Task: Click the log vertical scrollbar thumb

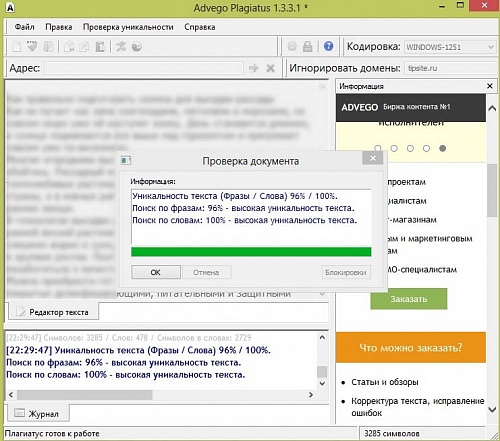Action: pos(322,371)
